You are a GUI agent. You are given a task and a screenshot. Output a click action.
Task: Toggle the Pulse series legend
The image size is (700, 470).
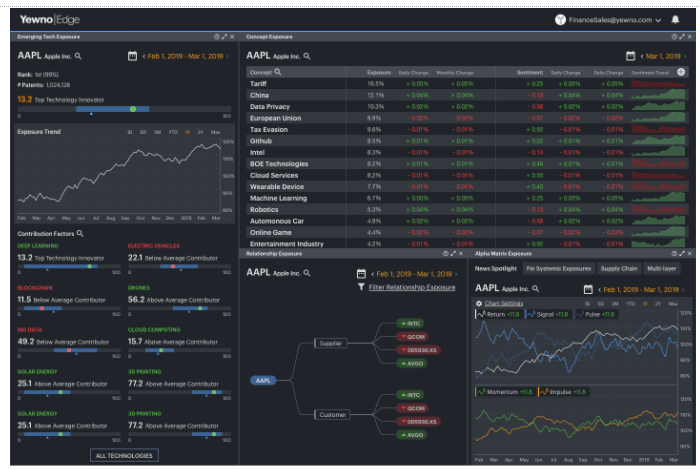point(596,314)
